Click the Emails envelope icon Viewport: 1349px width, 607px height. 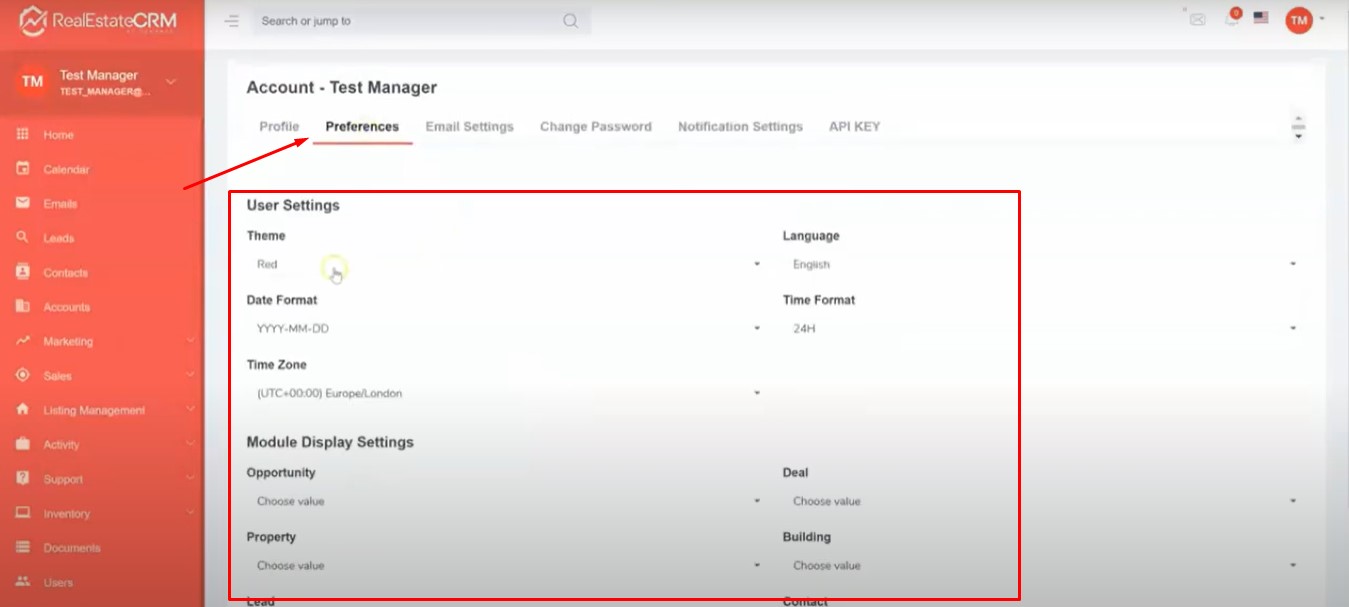(x=23, y=203)
